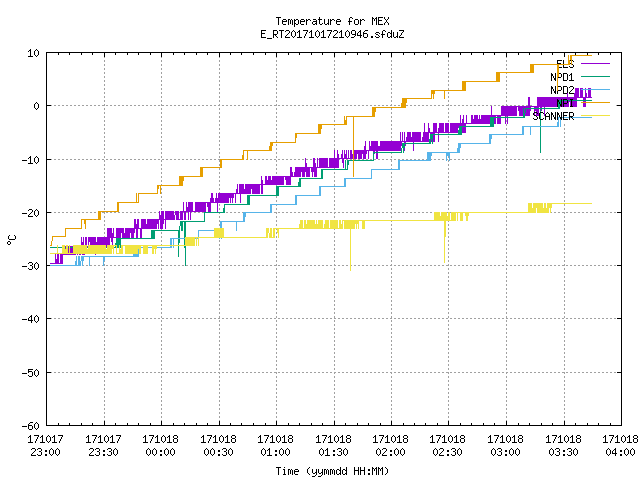Click the x-axis tick 171018 01:30
The width and height of the screenshot is (640, 480).
click(333, 445)
